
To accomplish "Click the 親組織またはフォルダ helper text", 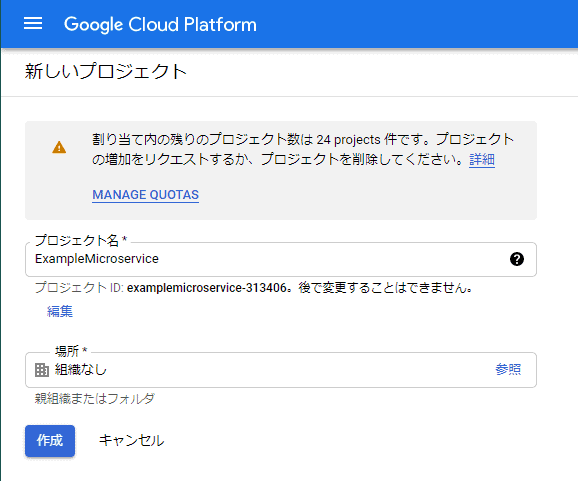I will click(95, 398).
